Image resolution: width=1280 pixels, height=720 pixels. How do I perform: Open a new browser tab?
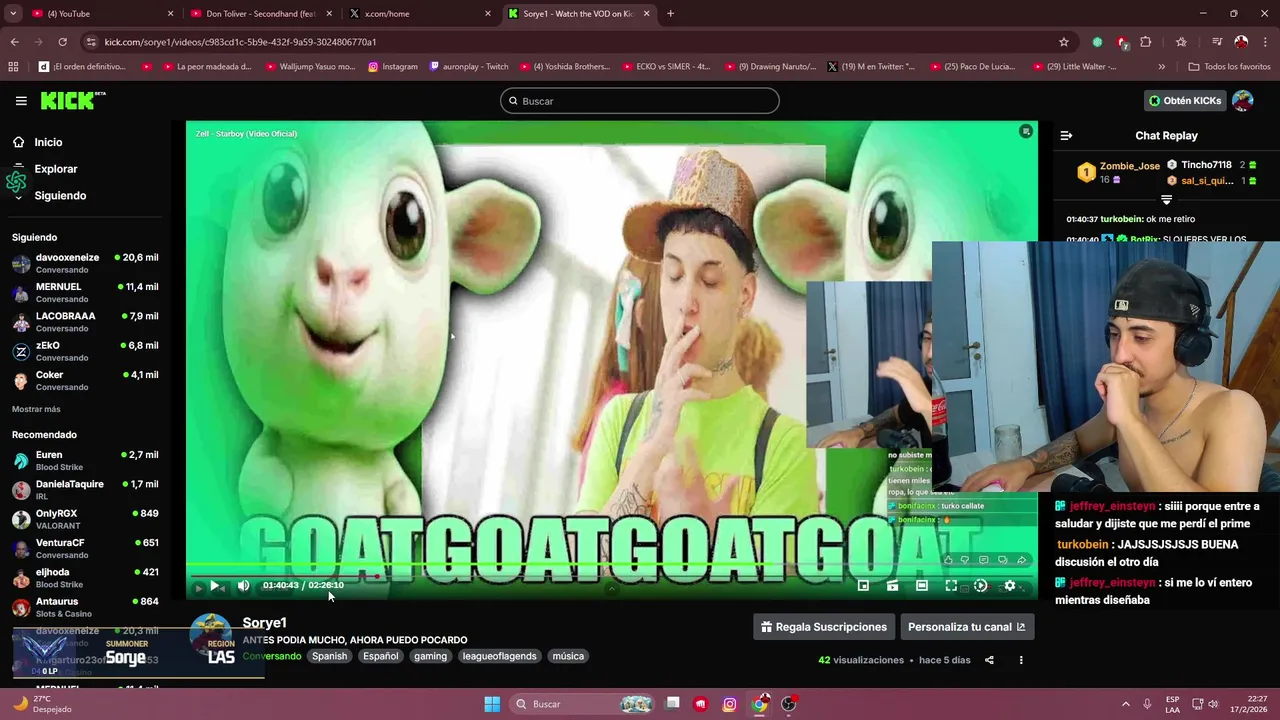(670, 13)
